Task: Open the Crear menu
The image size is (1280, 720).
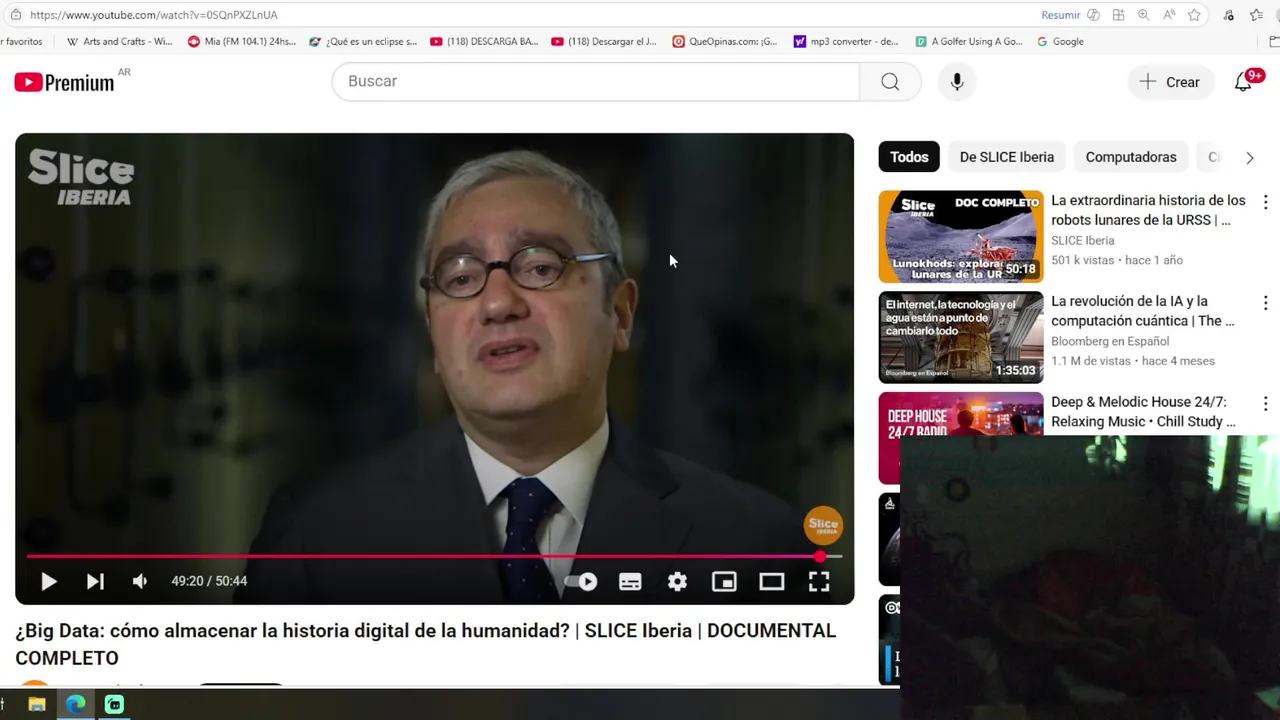Action: point(1170,82)
